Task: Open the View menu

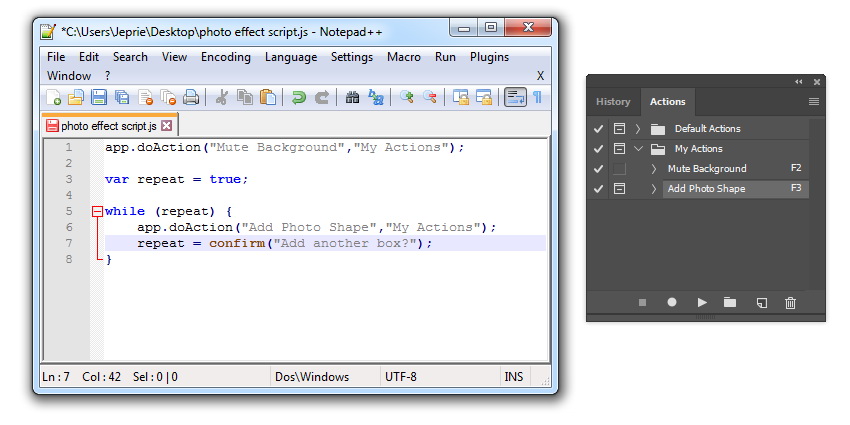Action: (174, 57)
